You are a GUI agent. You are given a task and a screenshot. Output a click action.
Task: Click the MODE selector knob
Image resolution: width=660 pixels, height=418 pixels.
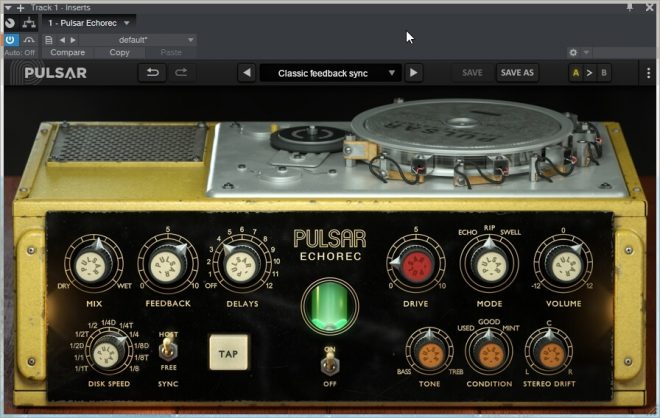(489, 265)
